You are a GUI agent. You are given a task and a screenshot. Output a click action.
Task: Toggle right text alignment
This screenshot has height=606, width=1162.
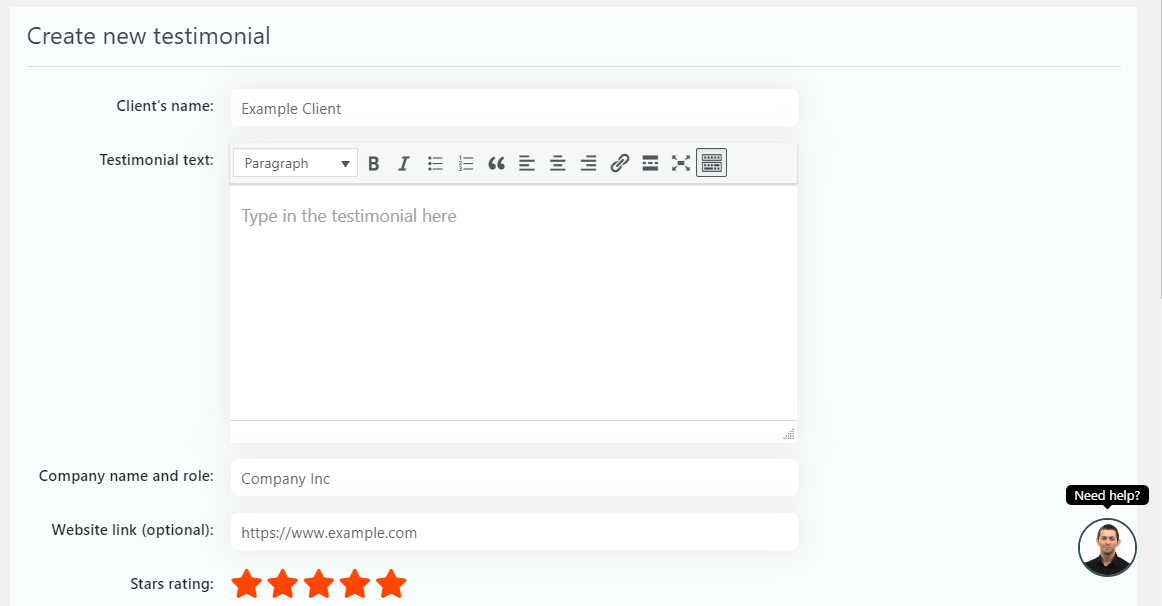click(588, 162)
